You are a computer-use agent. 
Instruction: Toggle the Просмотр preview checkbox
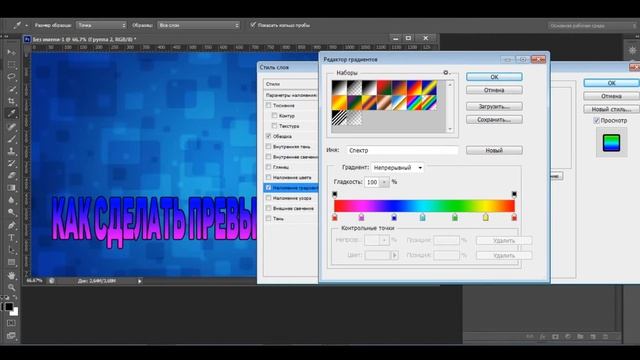[596, 120]
